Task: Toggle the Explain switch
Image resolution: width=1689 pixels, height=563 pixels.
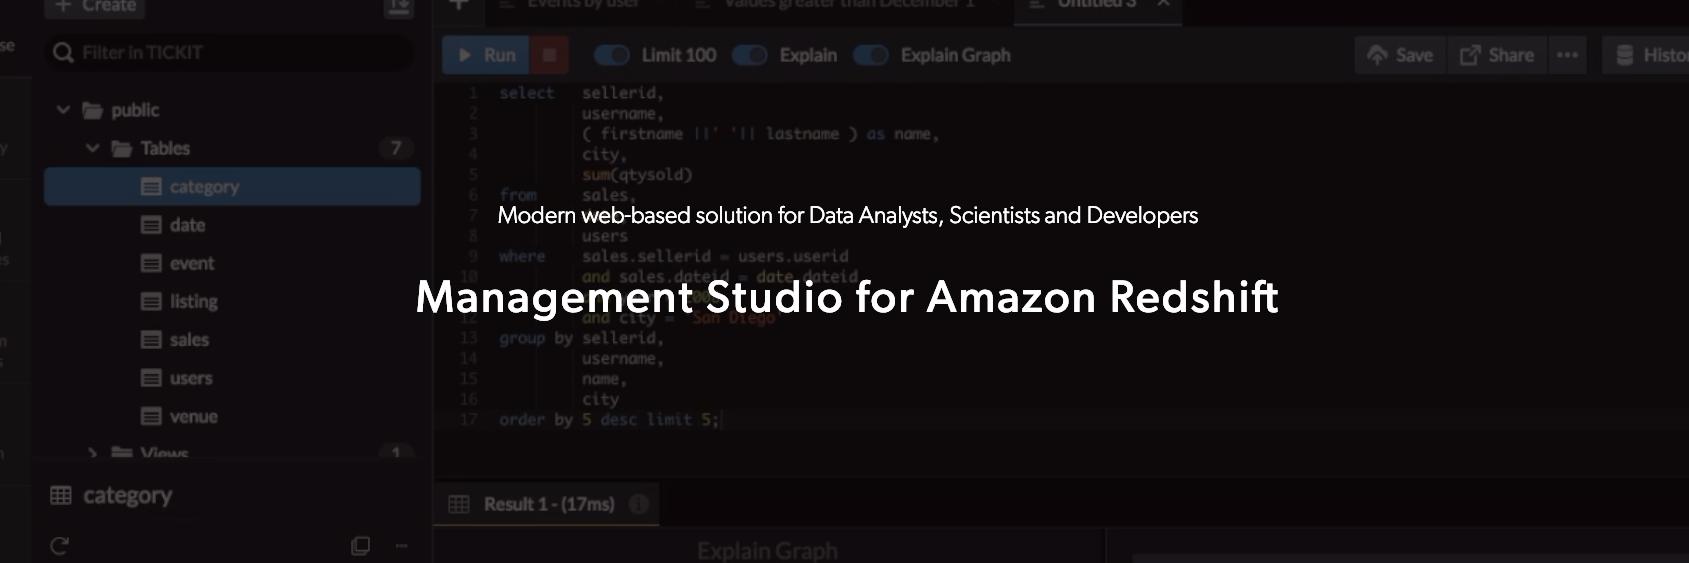Action: 750,55
